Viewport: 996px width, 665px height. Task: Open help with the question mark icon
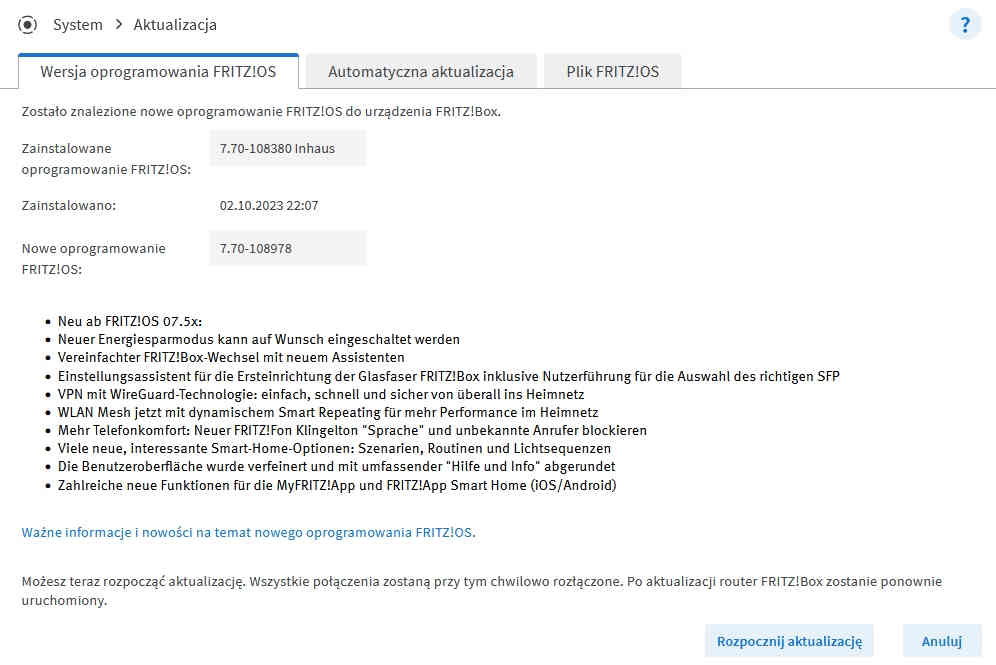tap(965, 25)
